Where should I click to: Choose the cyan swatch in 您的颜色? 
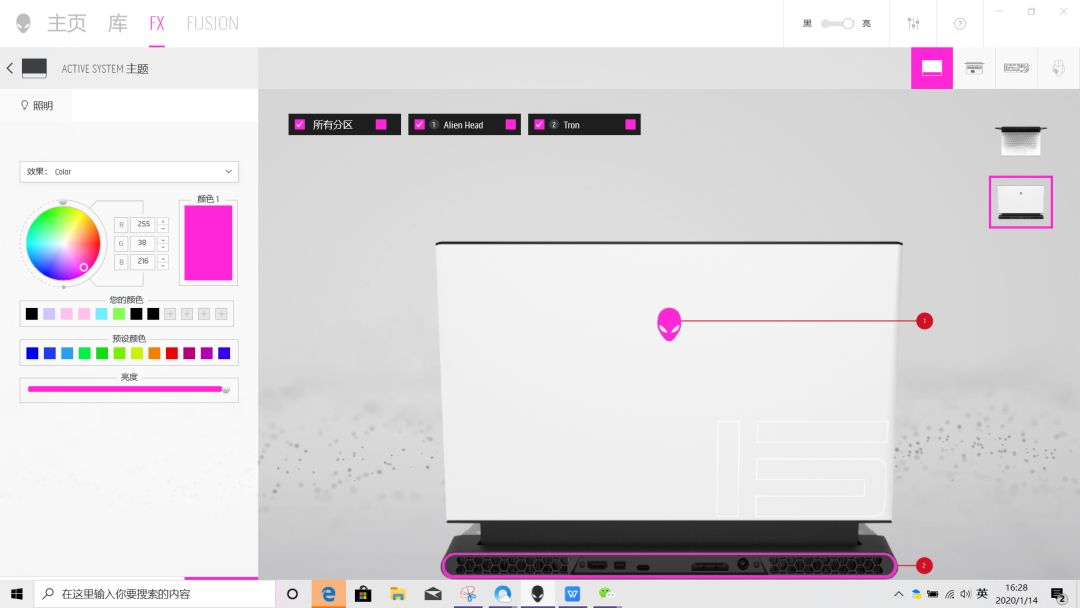tap(101, 314)
